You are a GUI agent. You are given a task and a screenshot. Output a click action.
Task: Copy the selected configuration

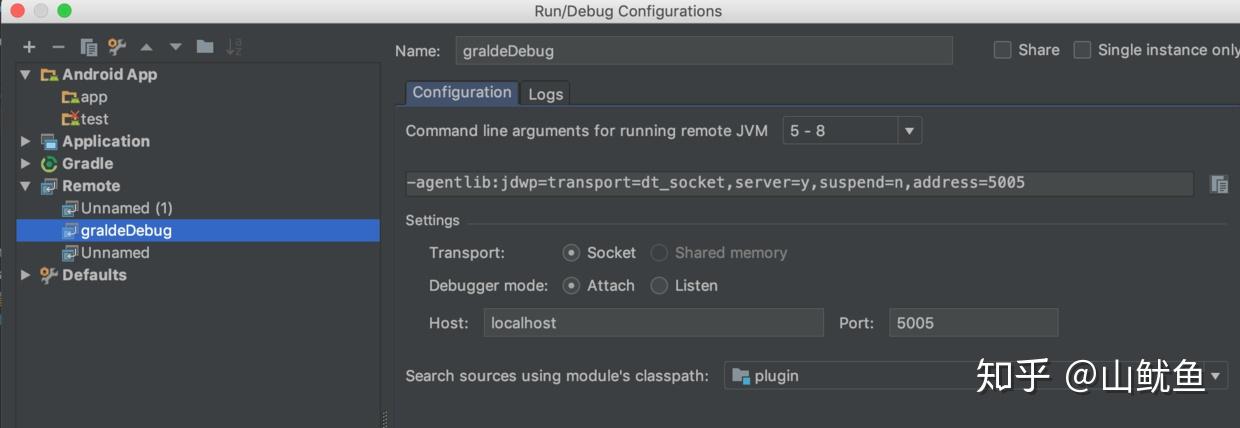[88, 47]
